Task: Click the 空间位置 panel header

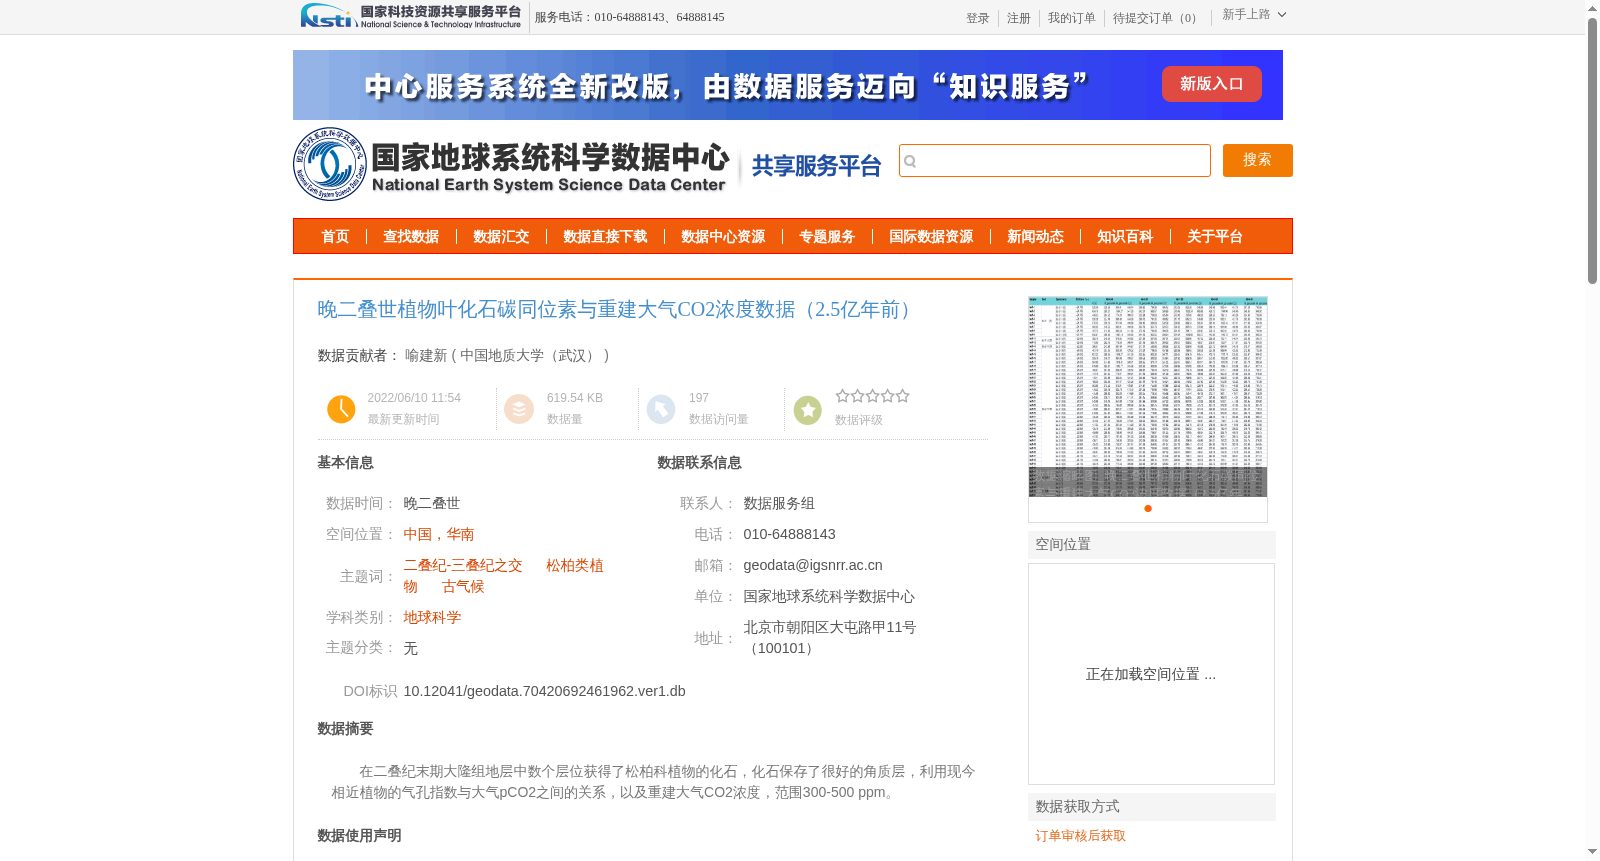Action: 1152,544
